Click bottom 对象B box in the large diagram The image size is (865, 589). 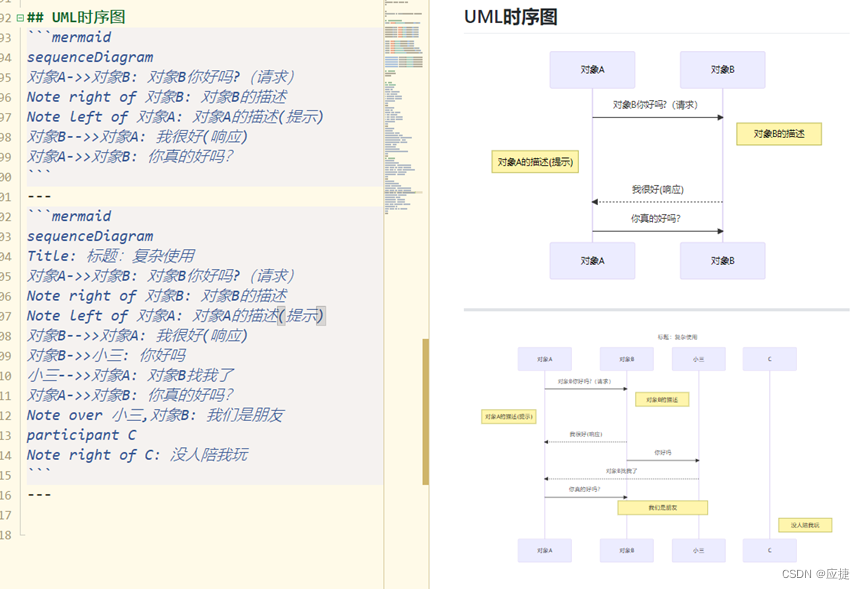point(723,261)
